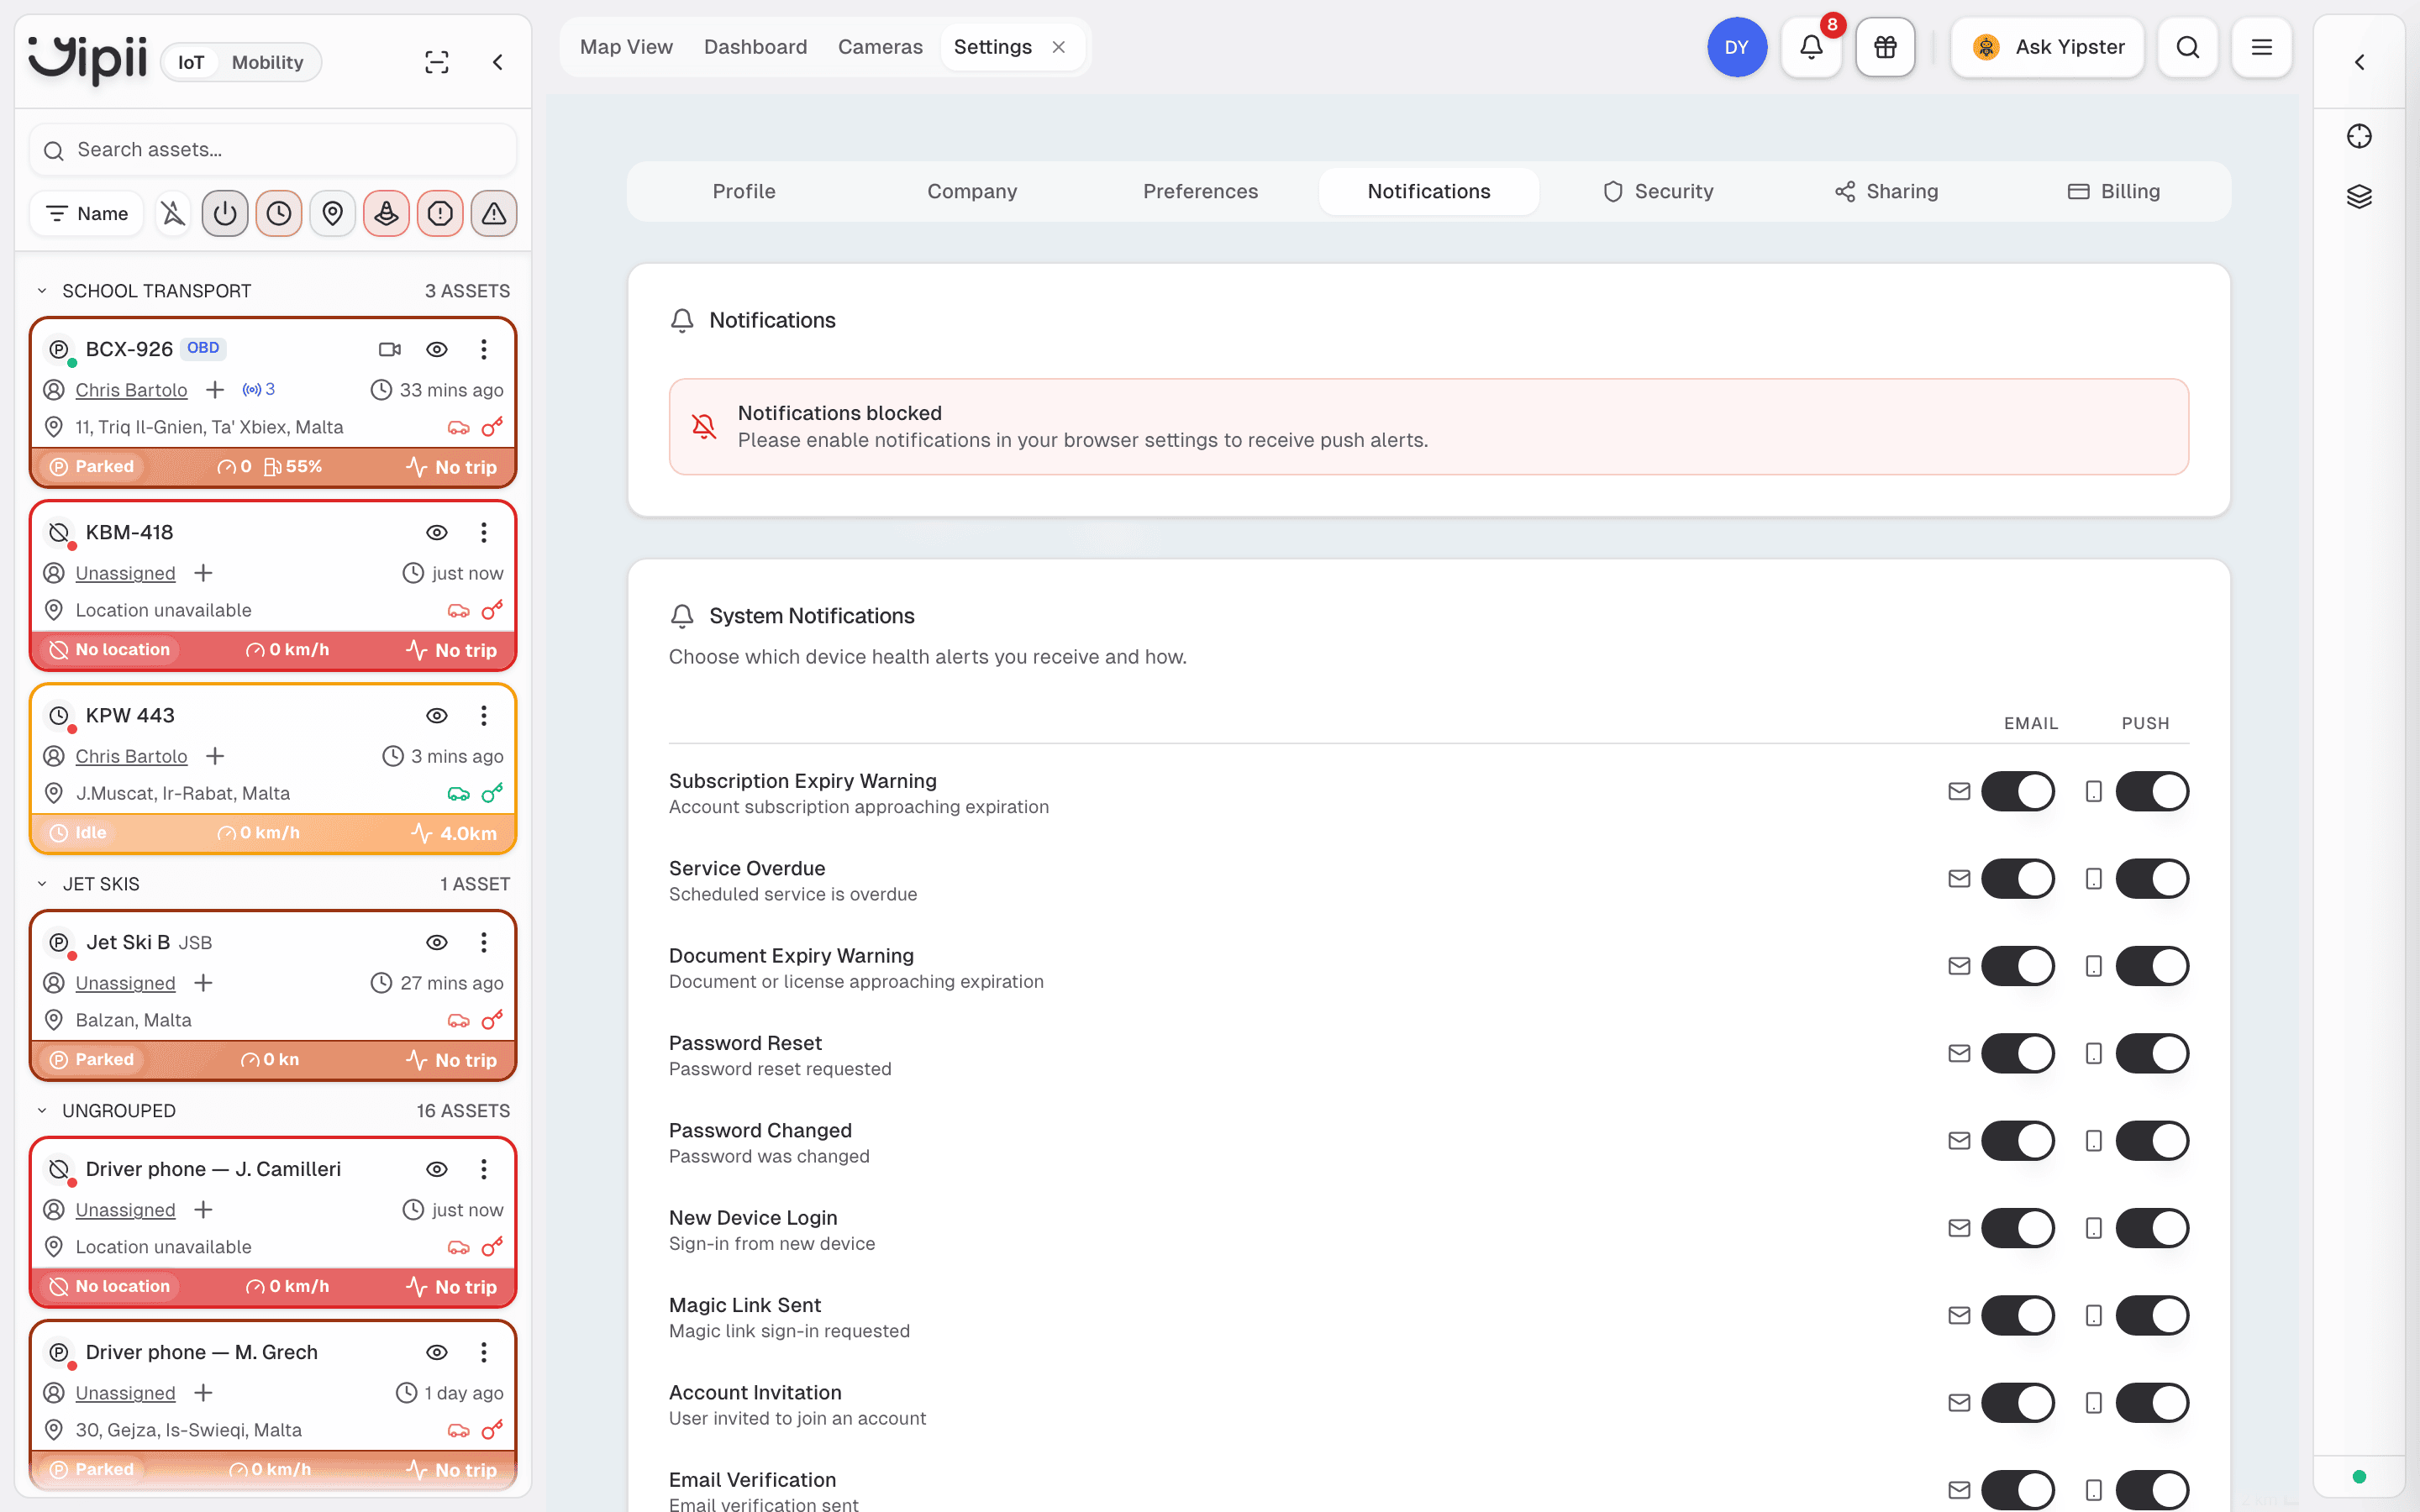Toggle visibility eye for Driver phone — J. Camilleri
Screen dimensions: 2420x1512
click(x=437, y=1169)
